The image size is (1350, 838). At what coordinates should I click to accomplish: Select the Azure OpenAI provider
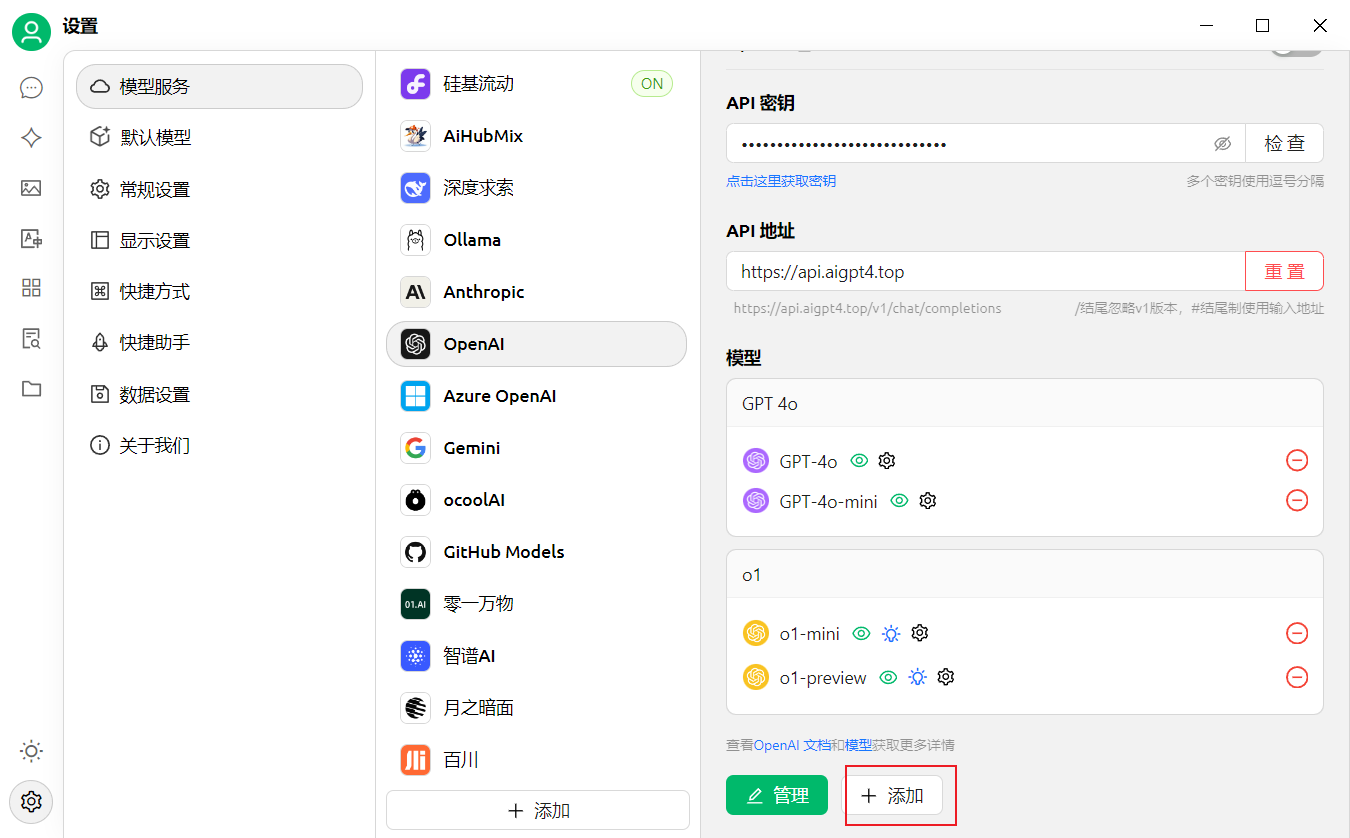(x=536, y=396)
